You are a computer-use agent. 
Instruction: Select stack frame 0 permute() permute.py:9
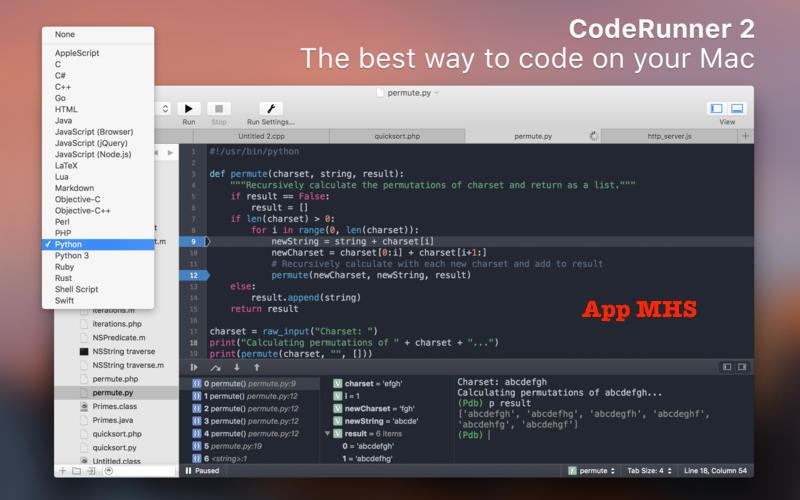[x=249, y=384]
